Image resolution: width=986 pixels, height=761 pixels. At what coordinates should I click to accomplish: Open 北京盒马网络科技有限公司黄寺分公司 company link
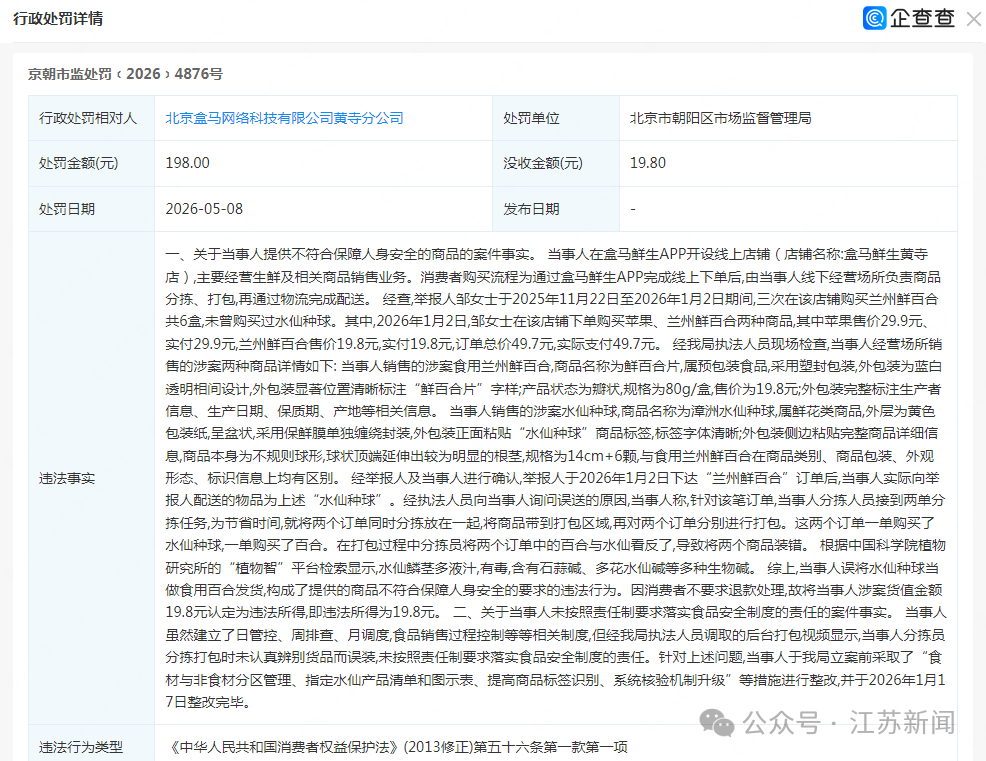284,118
